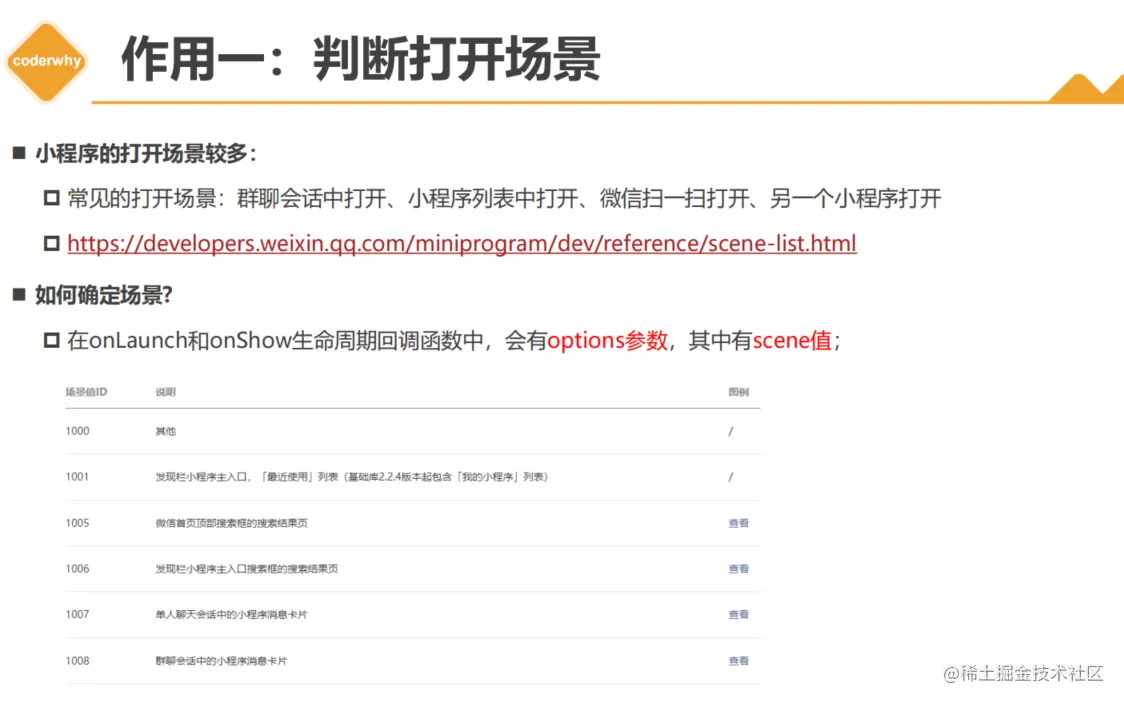Click the coderwhy diamond logo
The height and width of the screenshot is (704, 1124).
pos(47,62)
